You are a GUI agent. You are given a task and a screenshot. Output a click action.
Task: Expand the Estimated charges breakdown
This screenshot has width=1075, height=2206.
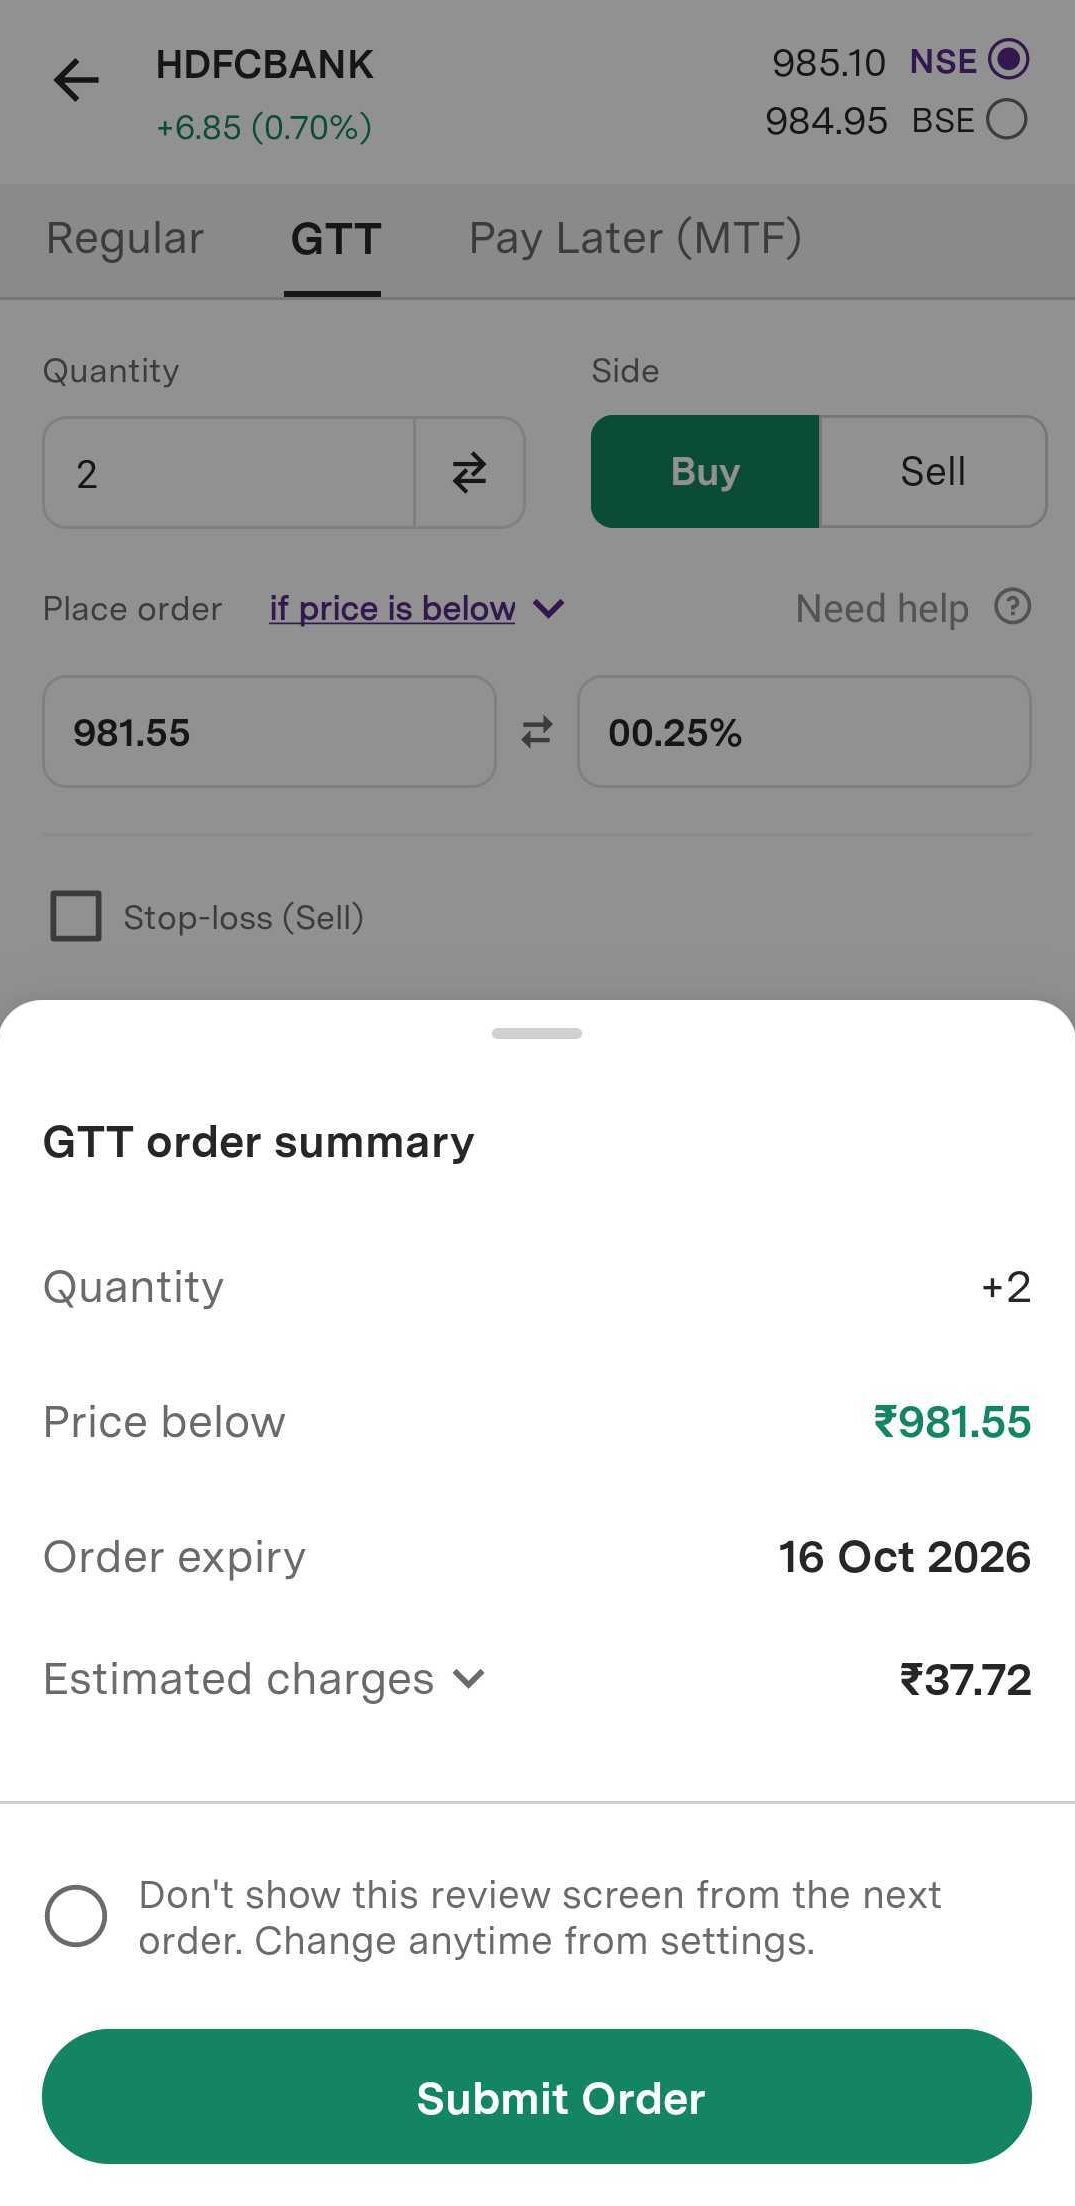468,1679
